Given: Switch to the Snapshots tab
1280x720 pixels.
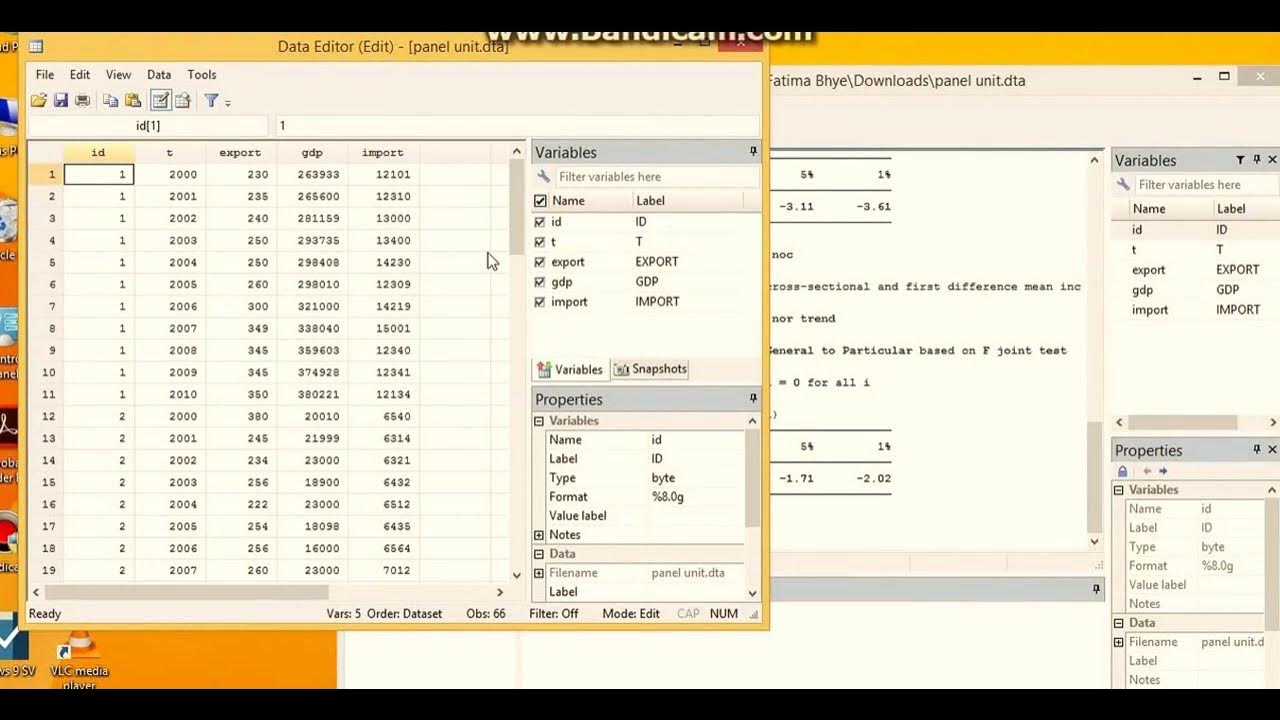Looking at the screenshot, I should 650,369.
